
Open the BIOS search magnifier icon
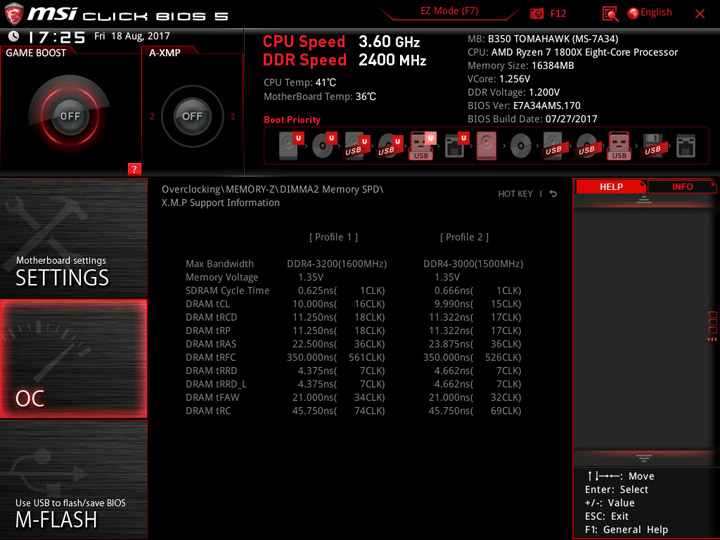[x=610, y=14]
